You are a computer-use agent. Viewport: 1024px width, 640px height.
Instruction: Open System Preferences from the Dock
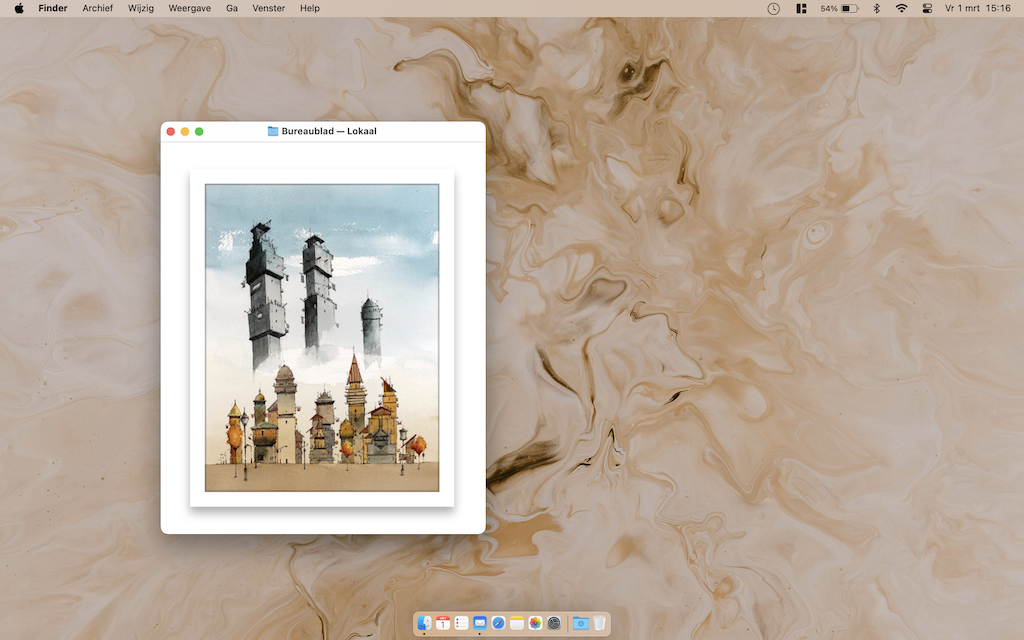pyautogui.click(x=554, y=623)
